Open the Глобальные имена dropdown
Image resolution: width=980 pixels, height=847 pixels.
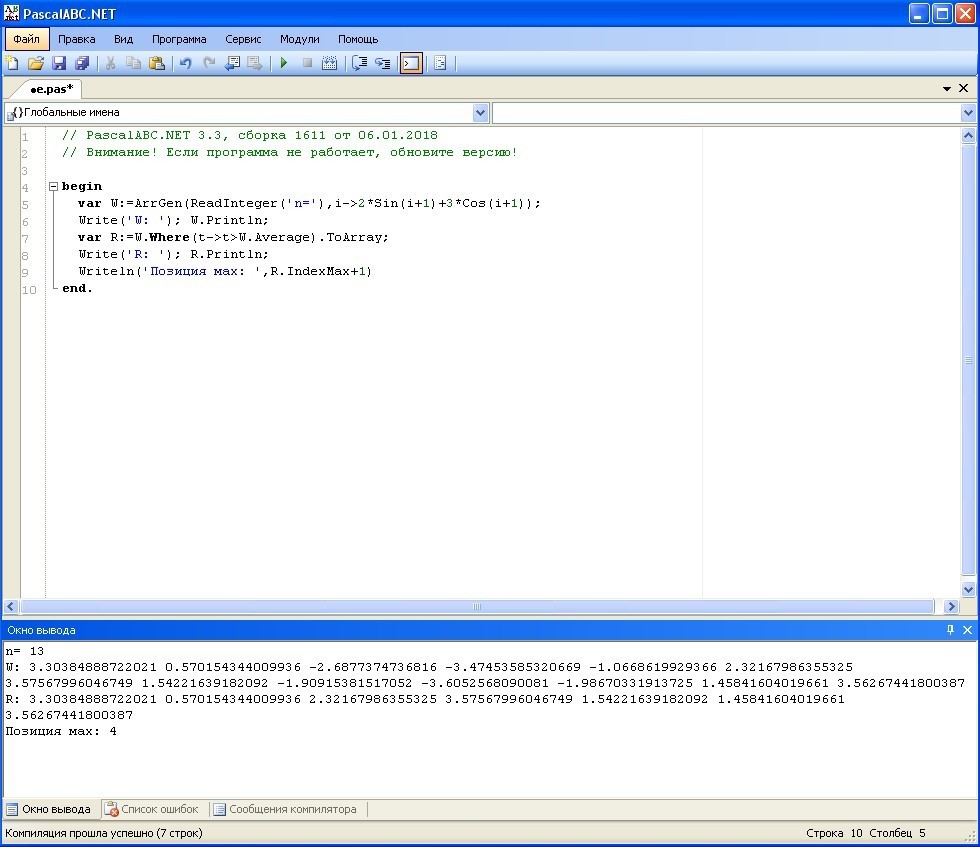[x=480, y=113]
